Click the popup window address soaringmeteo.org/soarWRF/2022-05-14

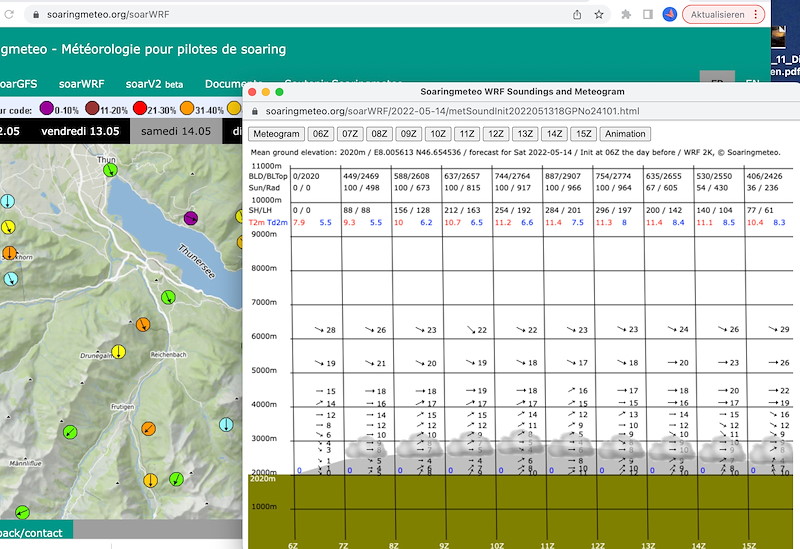(452, 111)
